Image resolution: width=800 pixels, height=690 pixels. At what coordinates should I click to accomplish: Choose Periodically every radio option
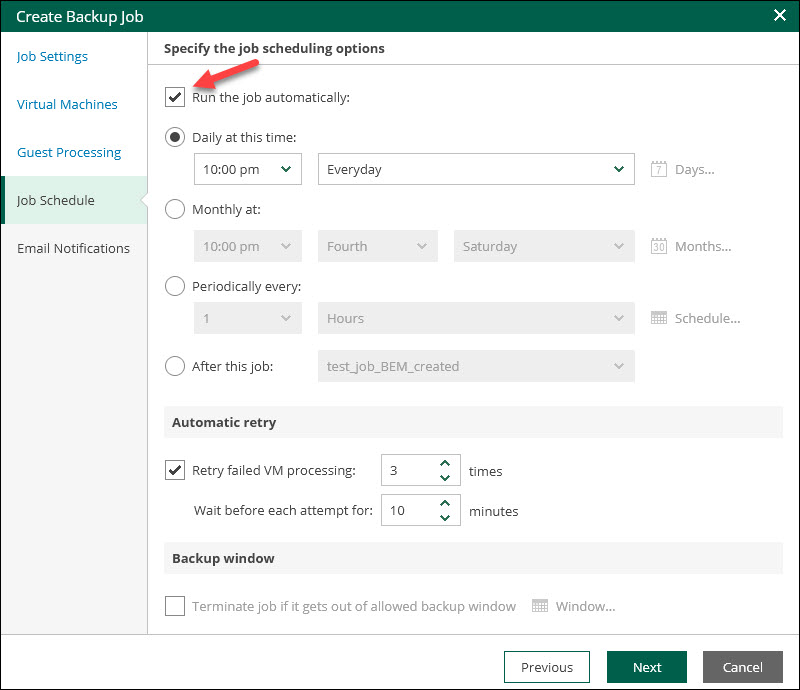[x=175, y=286]
